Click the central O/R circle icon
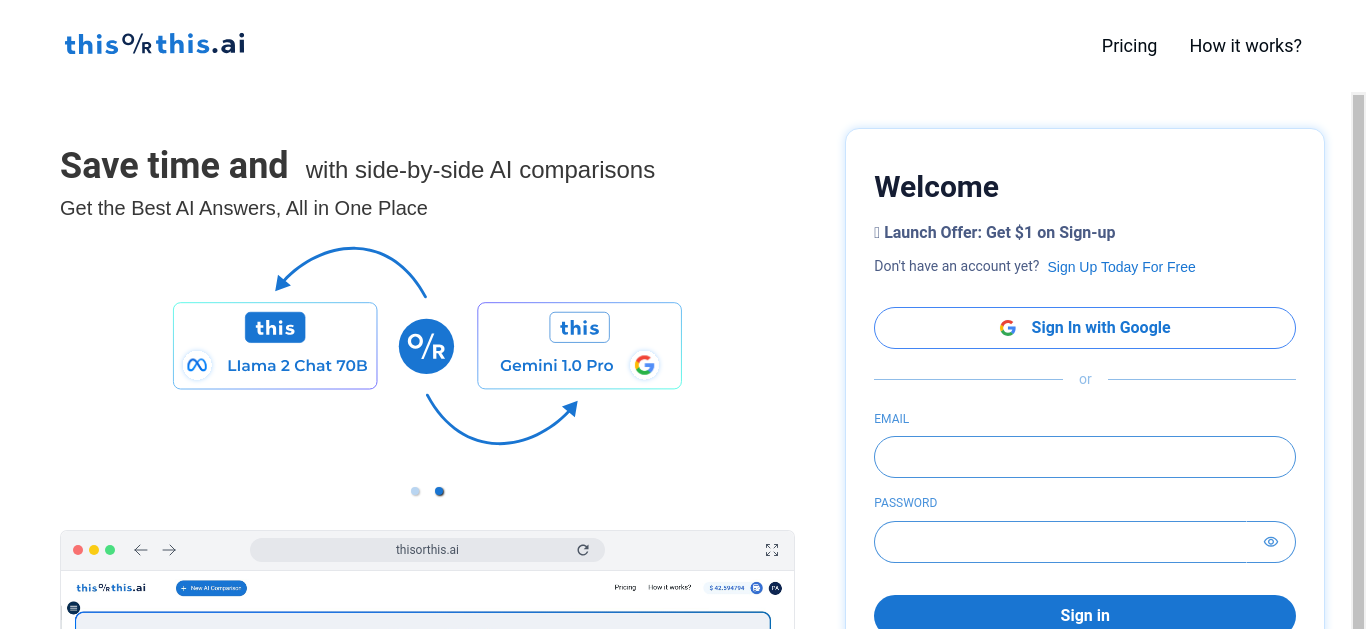This screenshot has height=629, width=1366. click(x=426, y=346)
